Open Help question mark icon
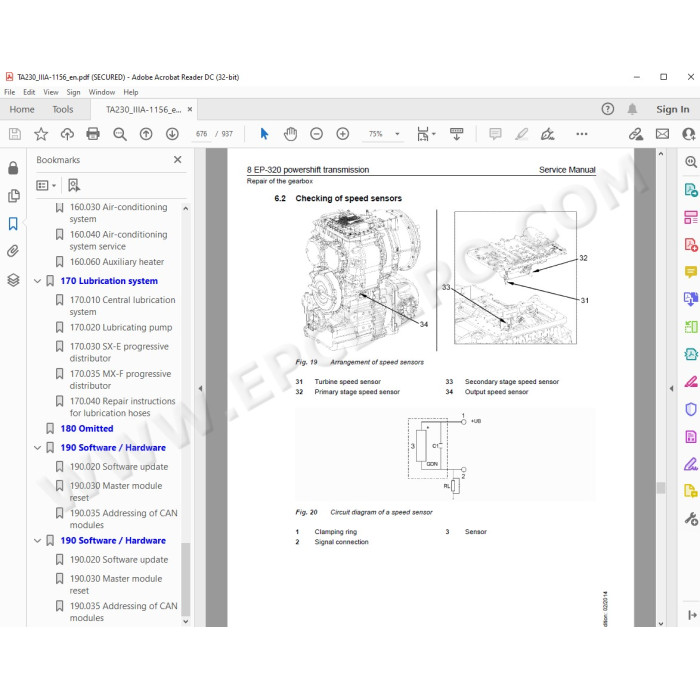Viewport: 700px width, 700px height. point(608,109)
